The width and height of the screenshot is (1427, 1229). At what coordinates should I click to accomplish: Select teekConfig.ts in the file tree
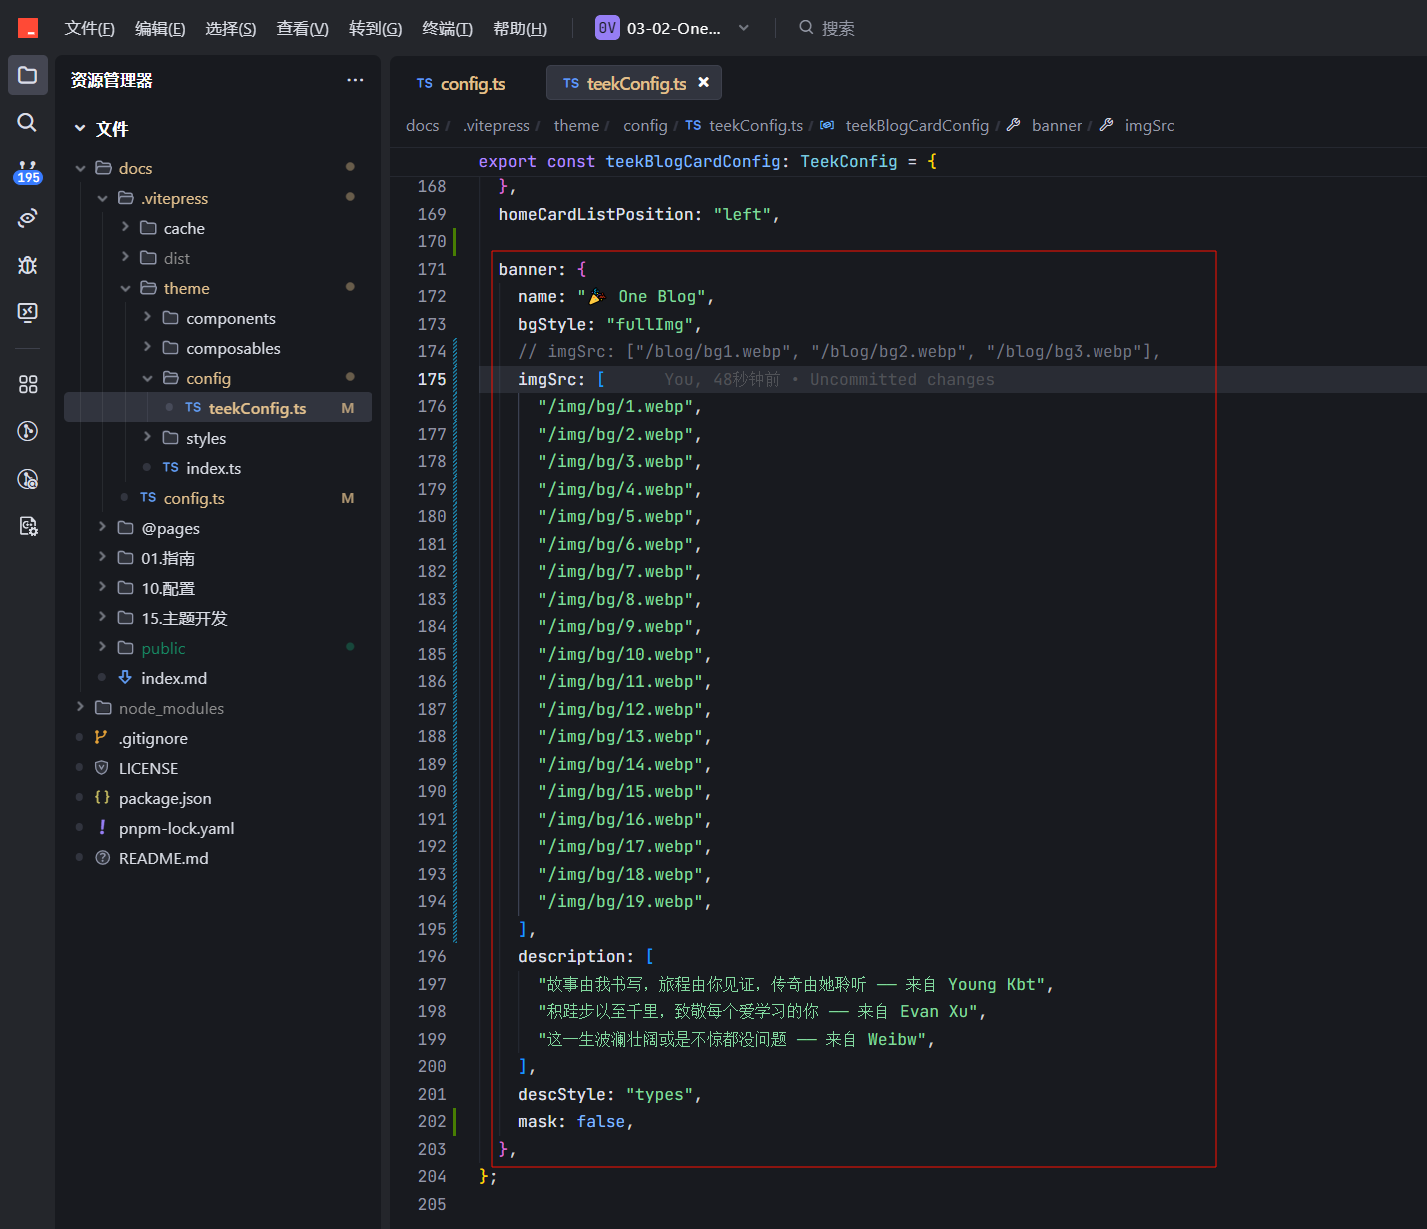click(218, 408)
